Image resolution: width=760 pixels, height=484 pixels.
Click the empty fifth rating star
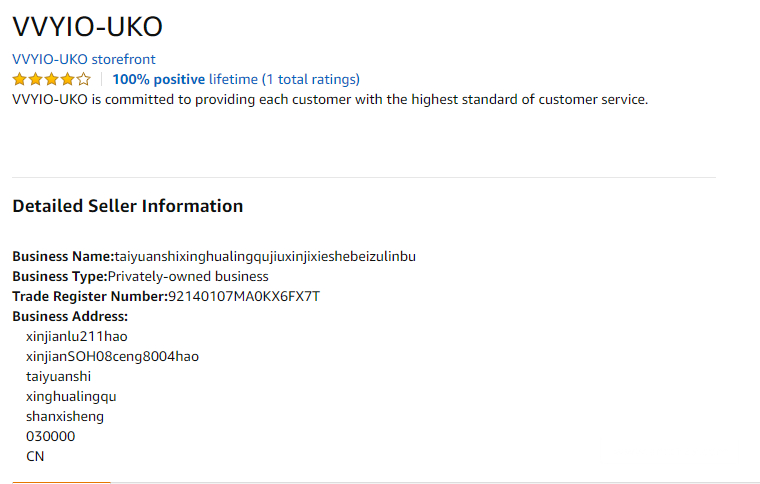pos(83,79)
